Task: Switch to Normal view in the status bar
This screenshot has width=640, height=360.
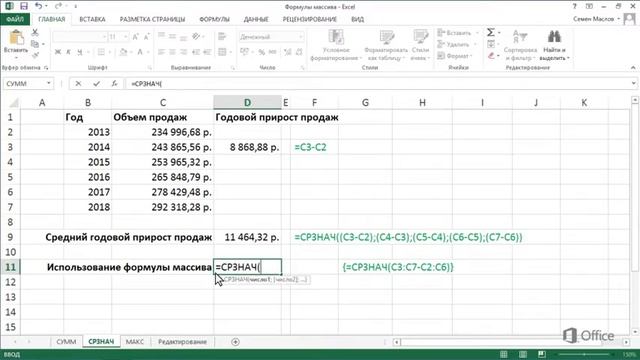Action: point(504,354)
